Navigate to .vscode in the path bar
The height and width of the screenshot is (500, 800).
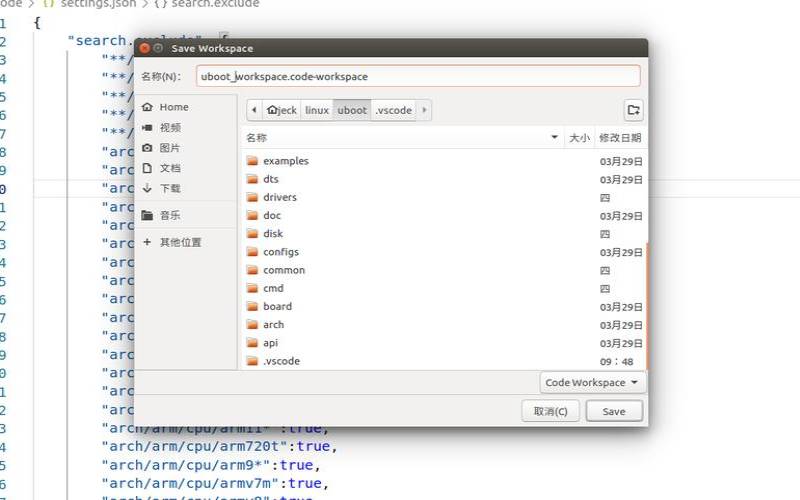pos(393,110)
